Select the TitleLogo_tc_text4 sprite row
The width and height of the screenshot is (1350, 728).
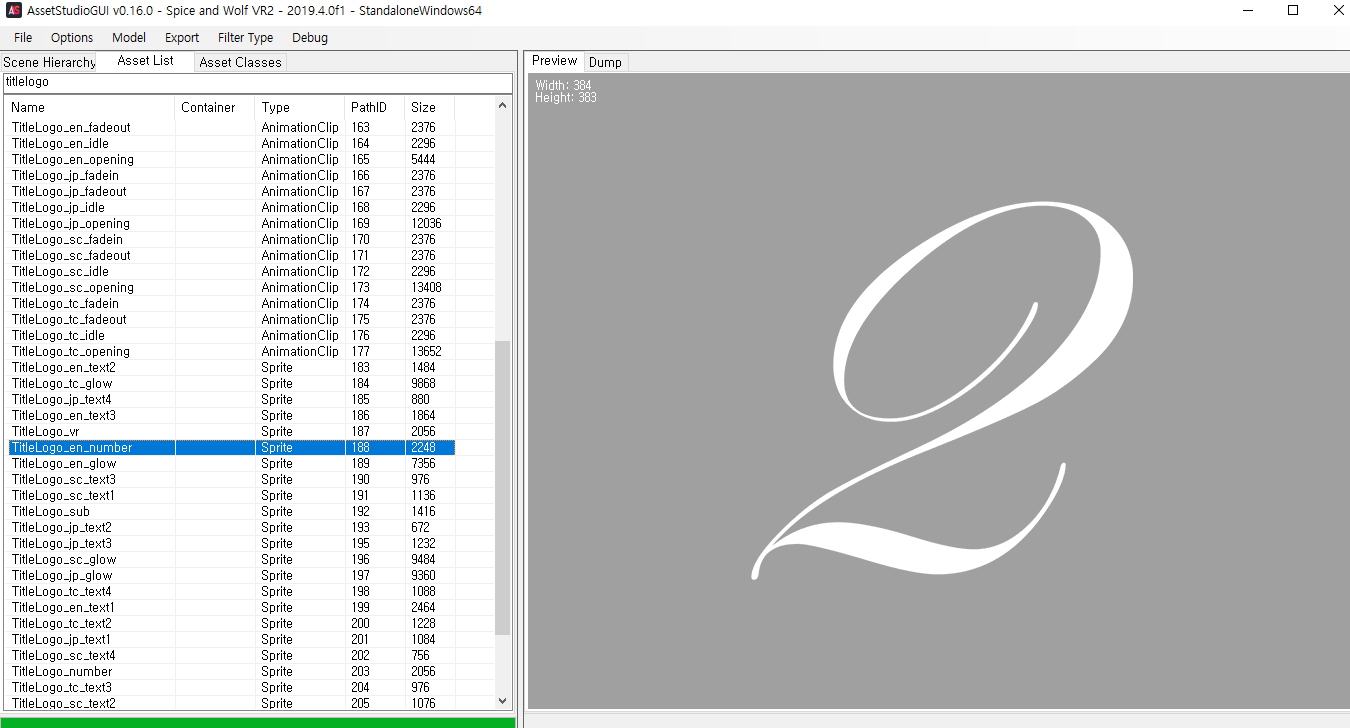pos(232,591)
